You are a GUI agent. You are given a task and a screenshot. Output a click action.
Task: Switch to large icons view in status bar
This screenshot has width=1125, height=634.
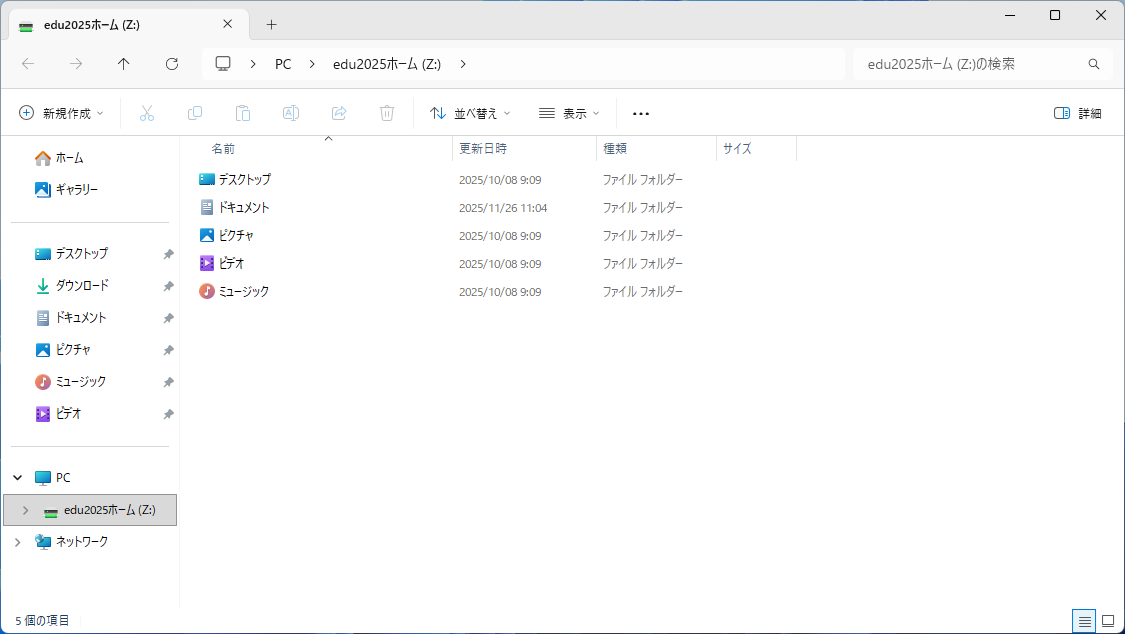coord(1108,621)
